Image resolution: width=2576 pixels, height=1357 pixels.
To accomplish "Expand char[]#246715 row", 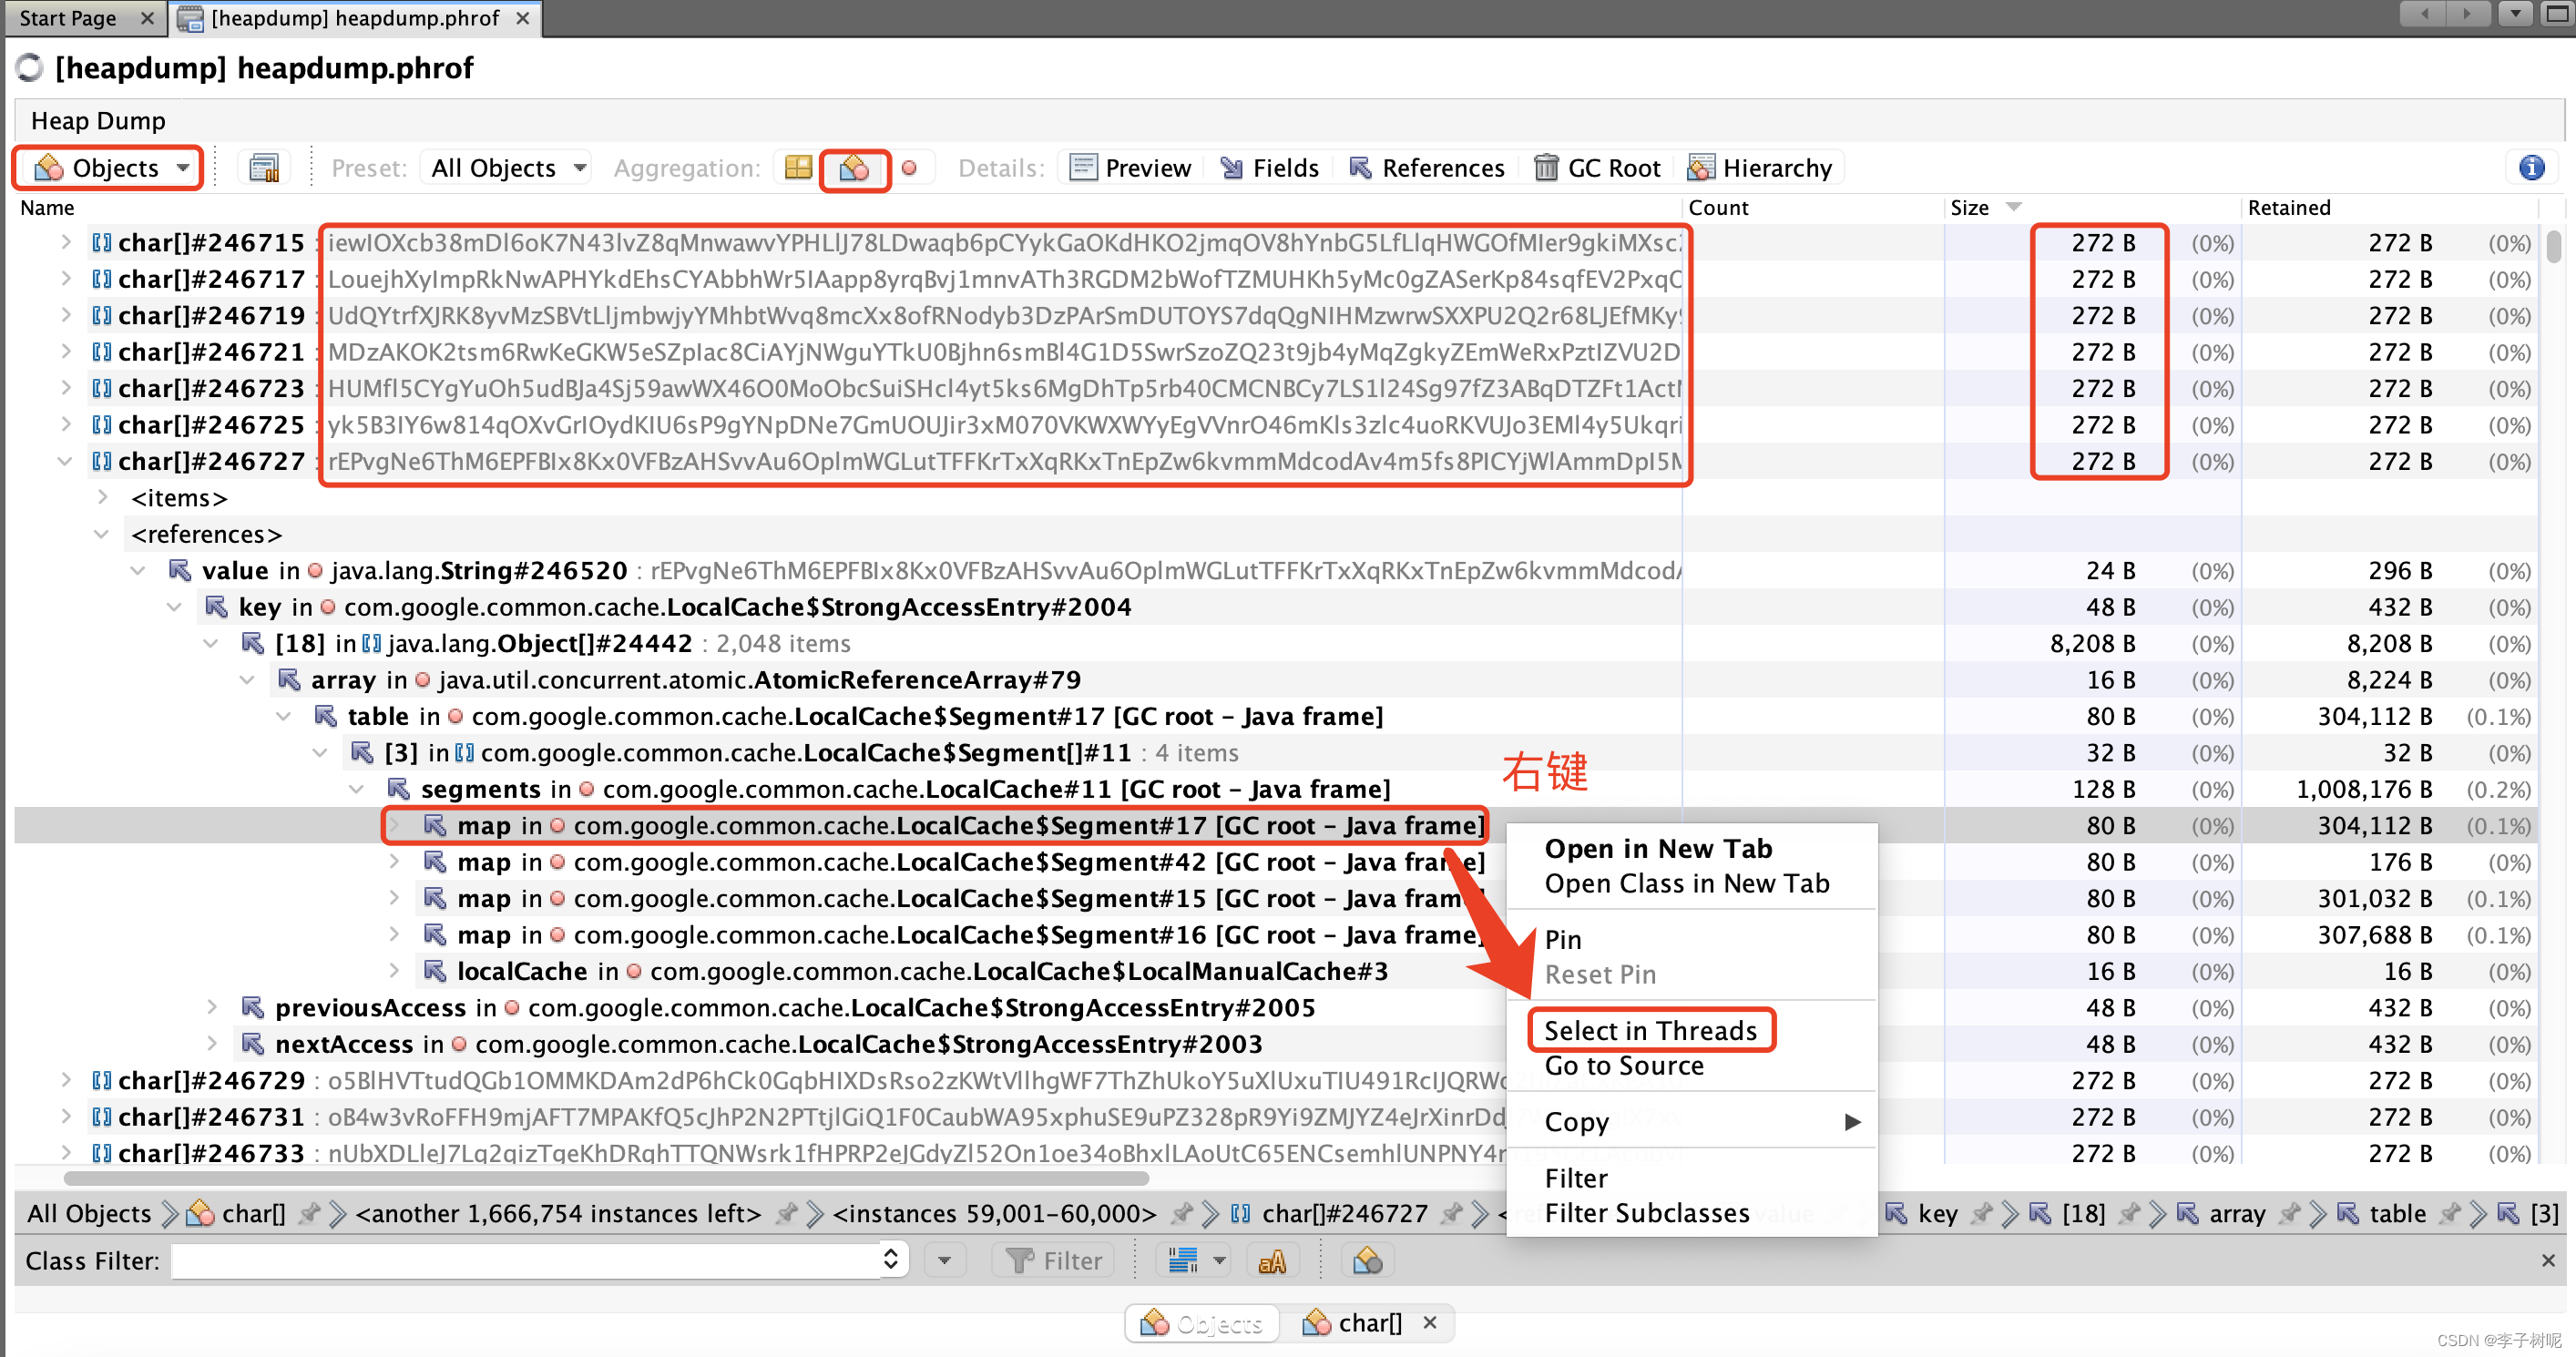I will (x=66, y=242).
